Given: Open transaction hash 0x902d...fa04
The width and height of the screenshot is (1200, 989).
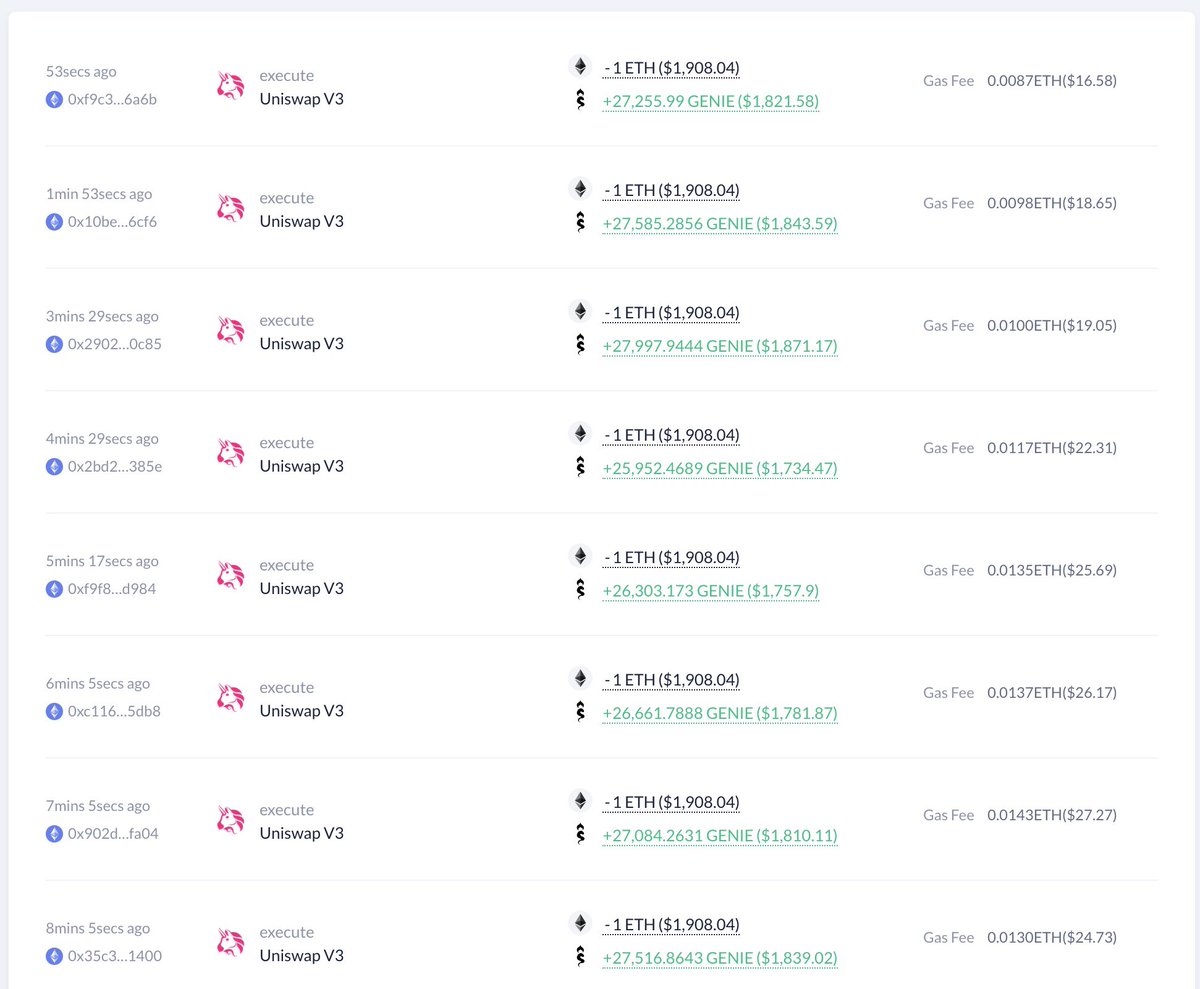Looking at the screenshot, I should point(113,834).
